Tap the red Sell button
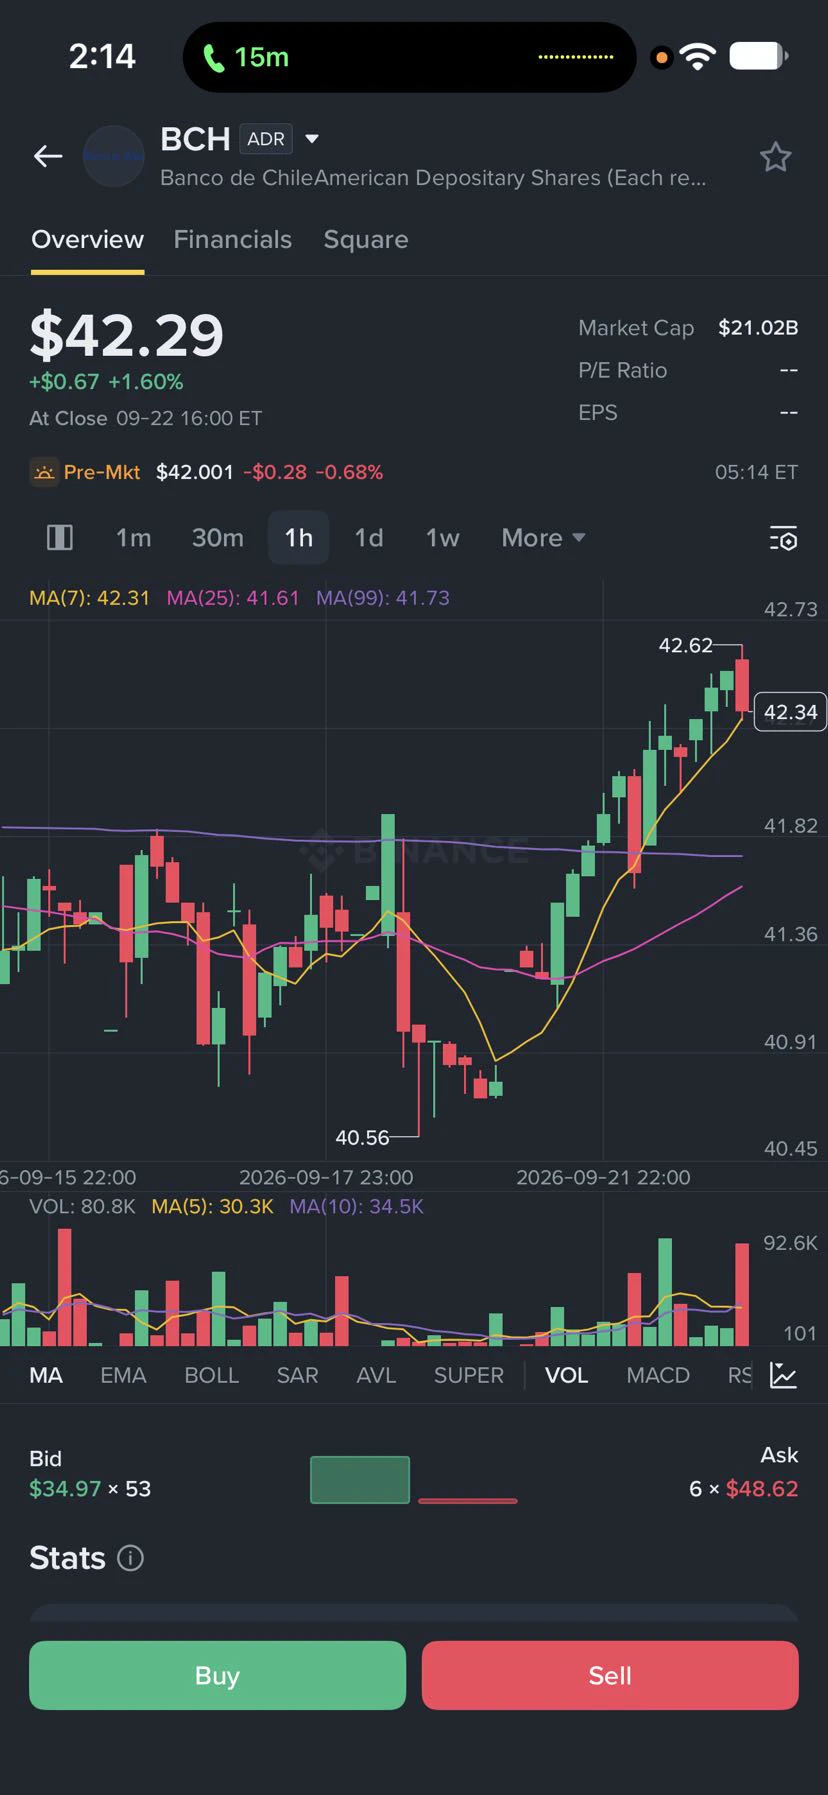The width and height of the screenshot is (828, 1795). tap(610, 1675)
